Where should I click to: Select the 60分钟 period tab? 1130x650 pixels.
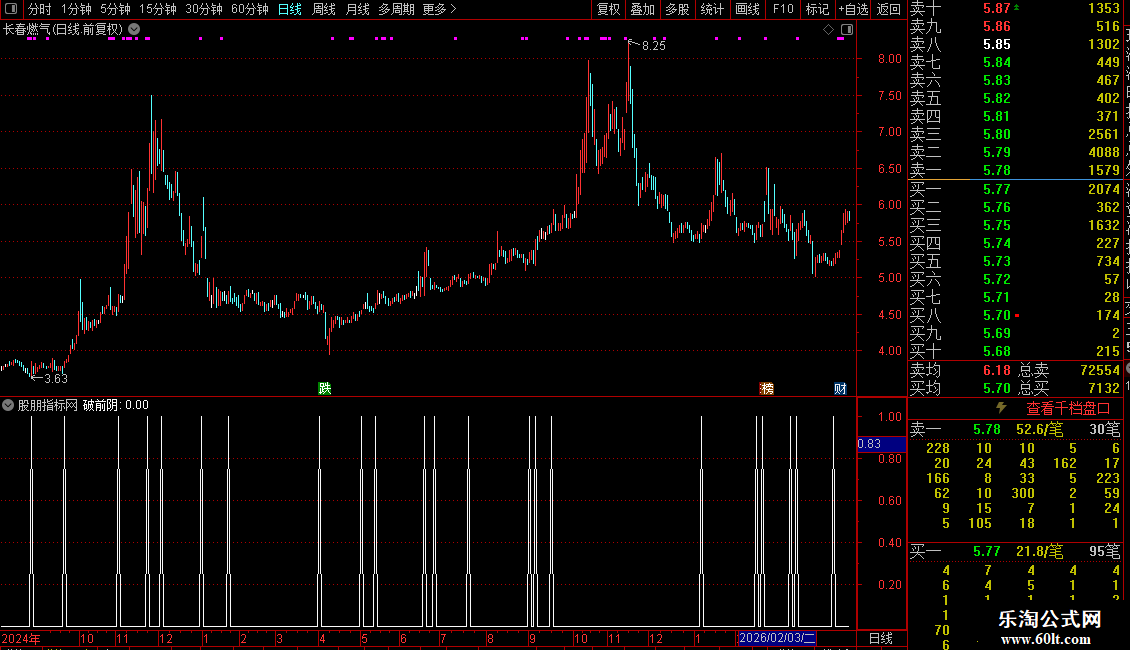pos(250,9)
